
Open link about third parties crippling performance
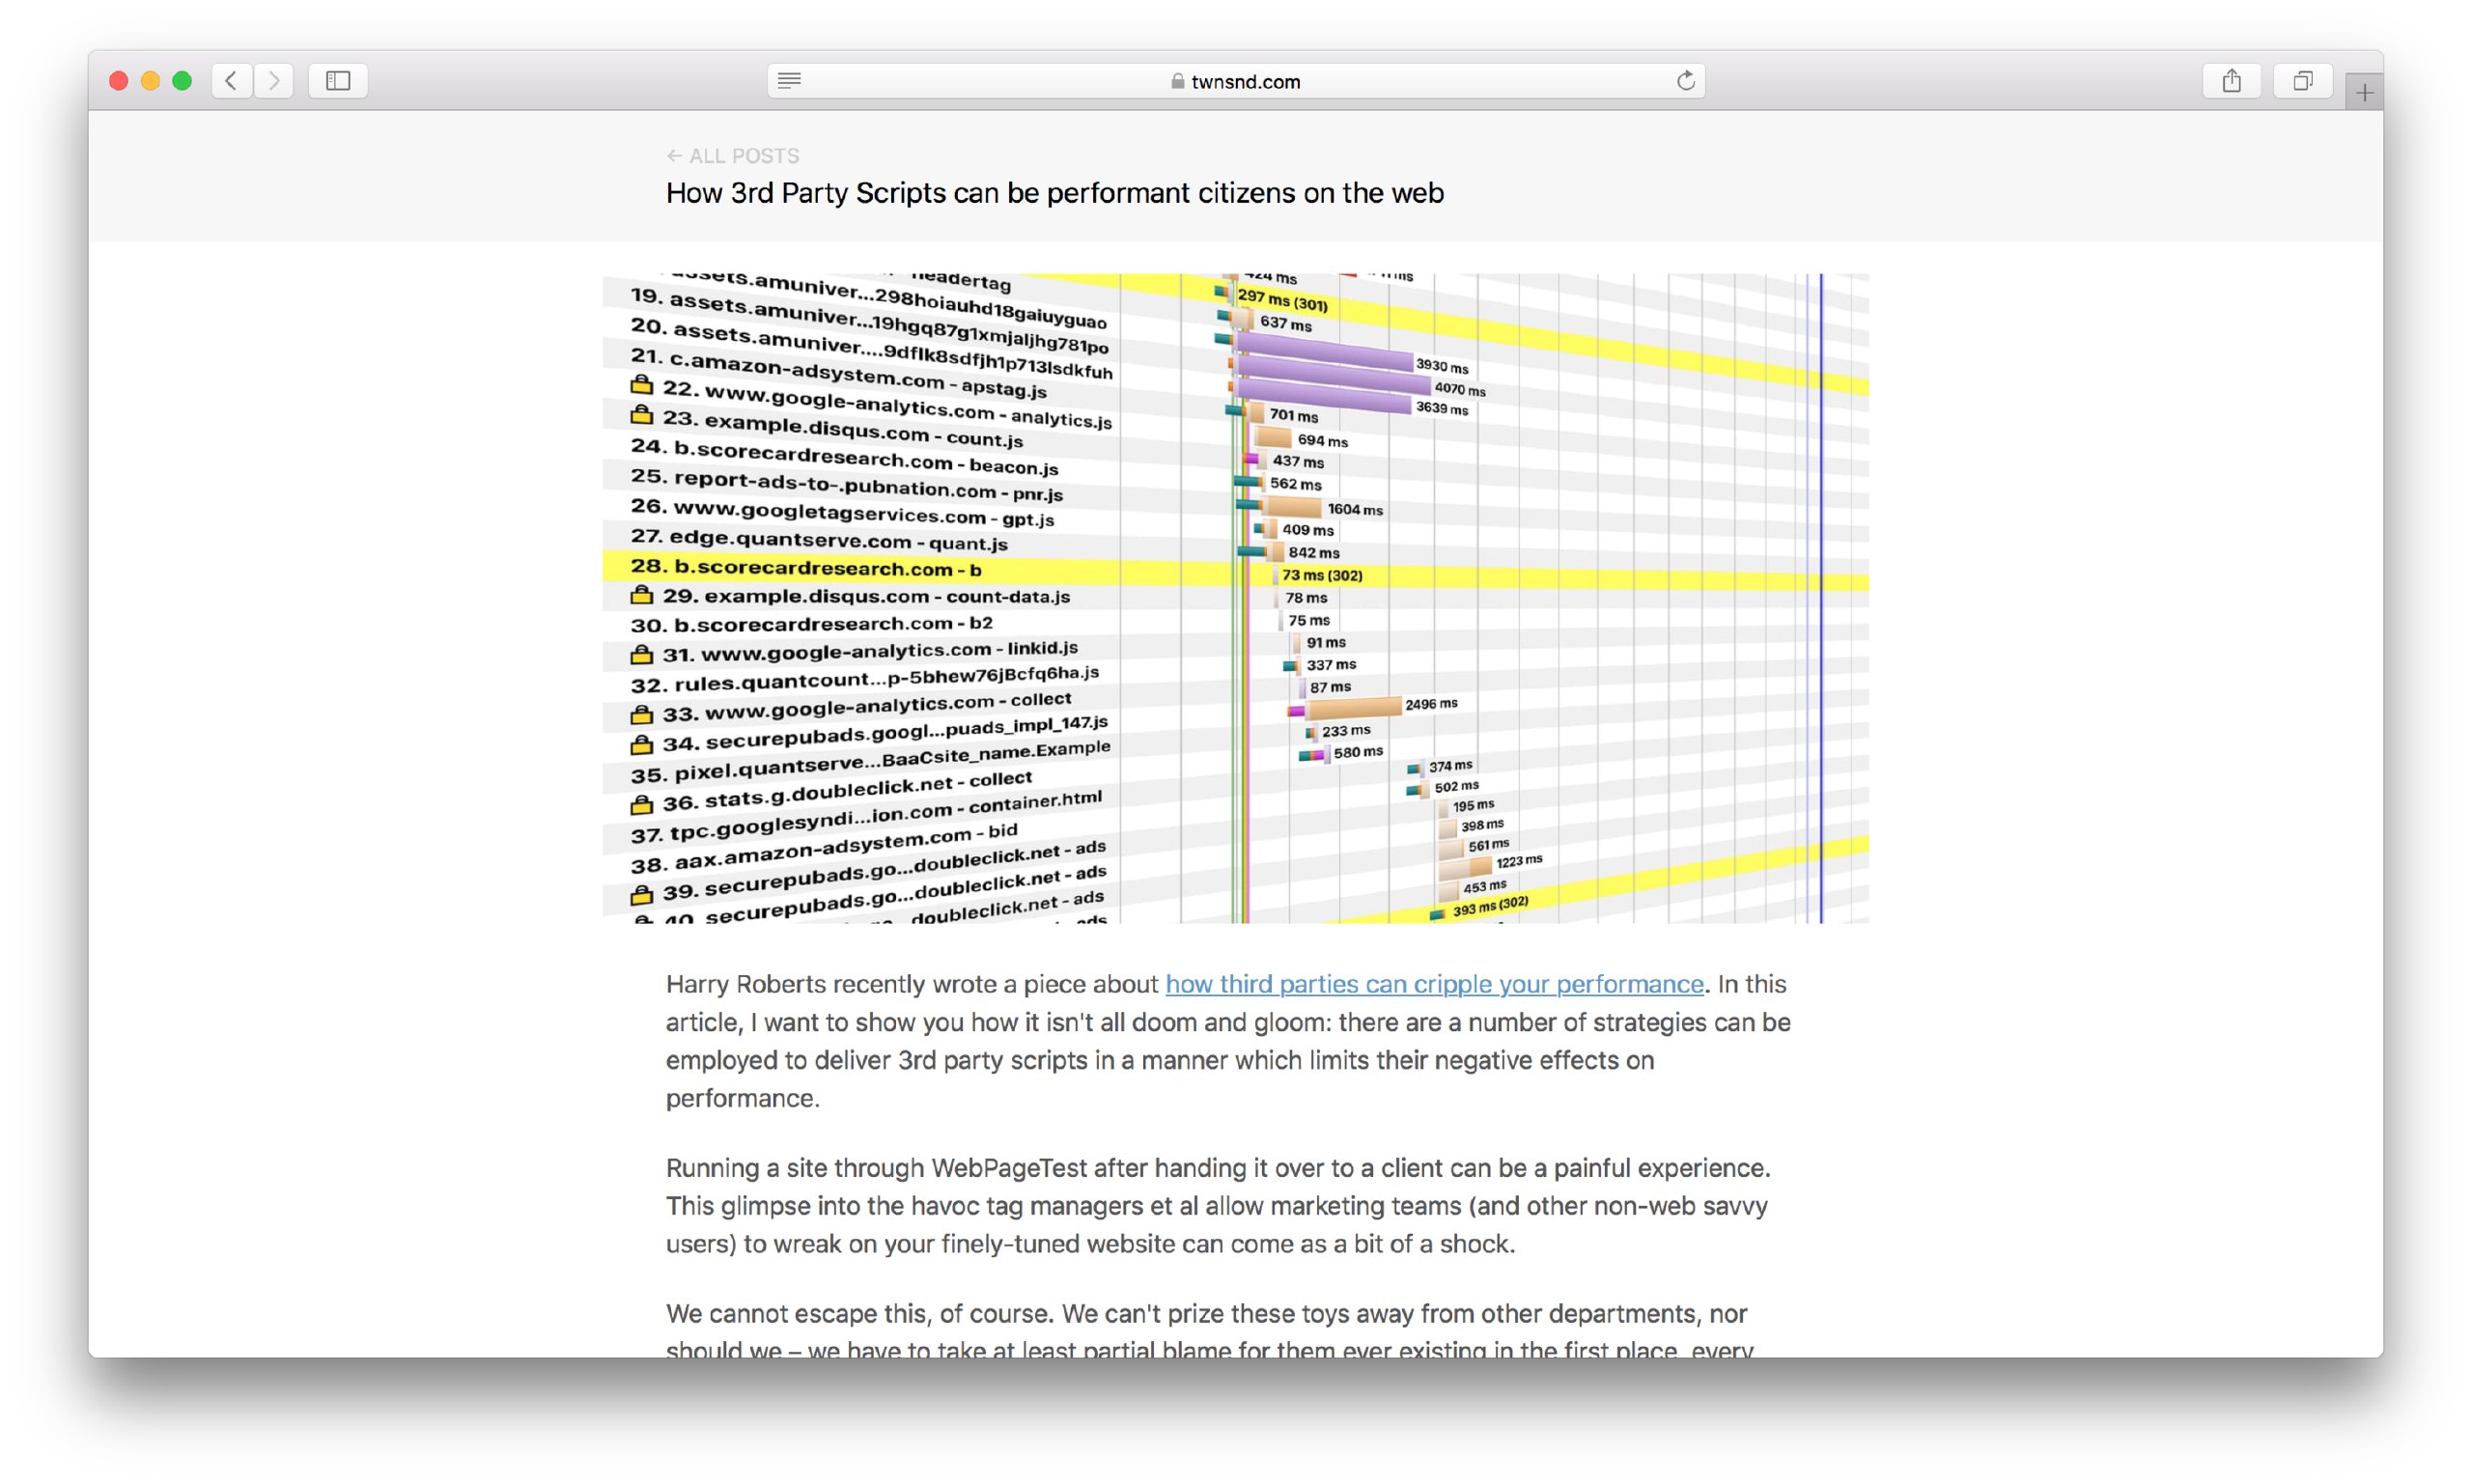1434,984
